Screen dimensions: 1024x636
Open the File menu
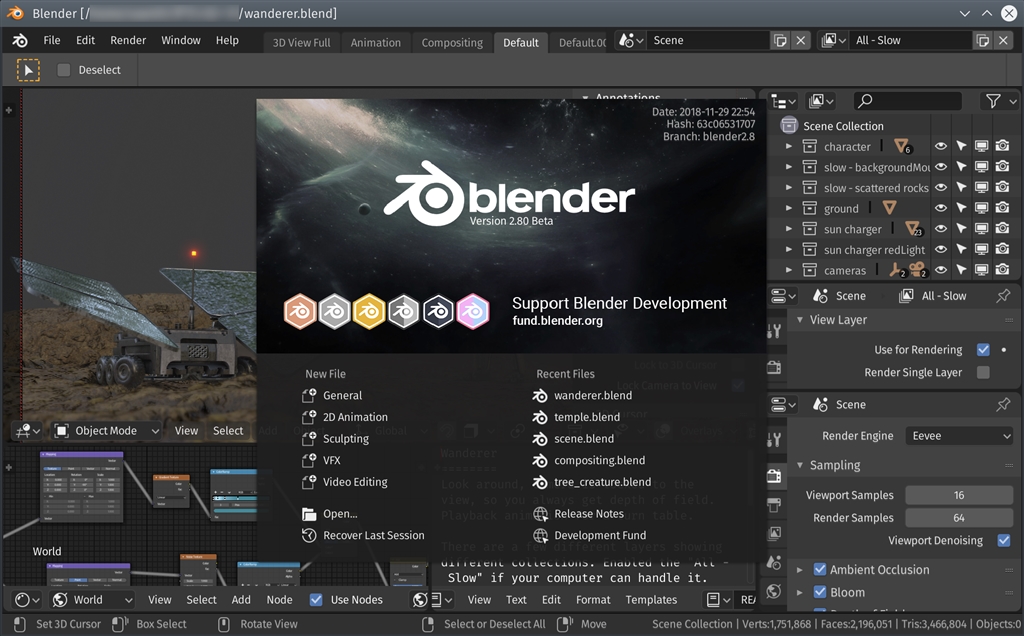52,40
